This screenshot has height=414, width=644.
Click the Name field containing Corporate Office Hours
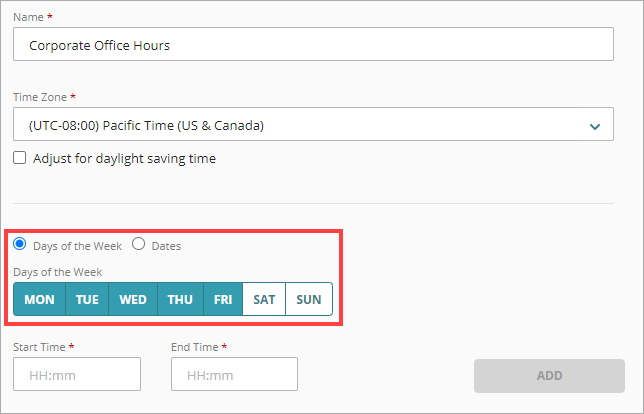pyautogui.click(x=313, y=45)
